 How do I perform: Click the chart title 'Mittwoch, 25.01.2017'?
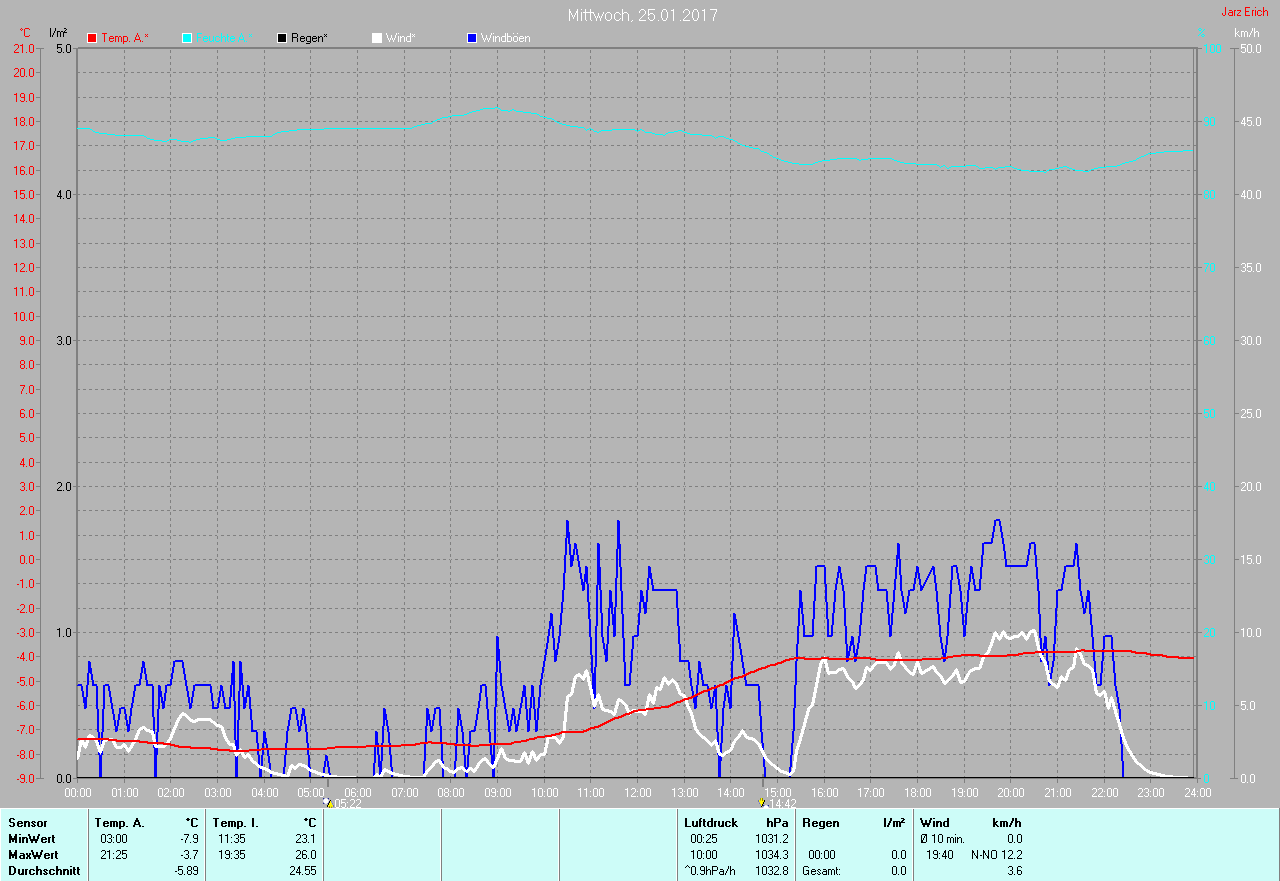(642, 15)
